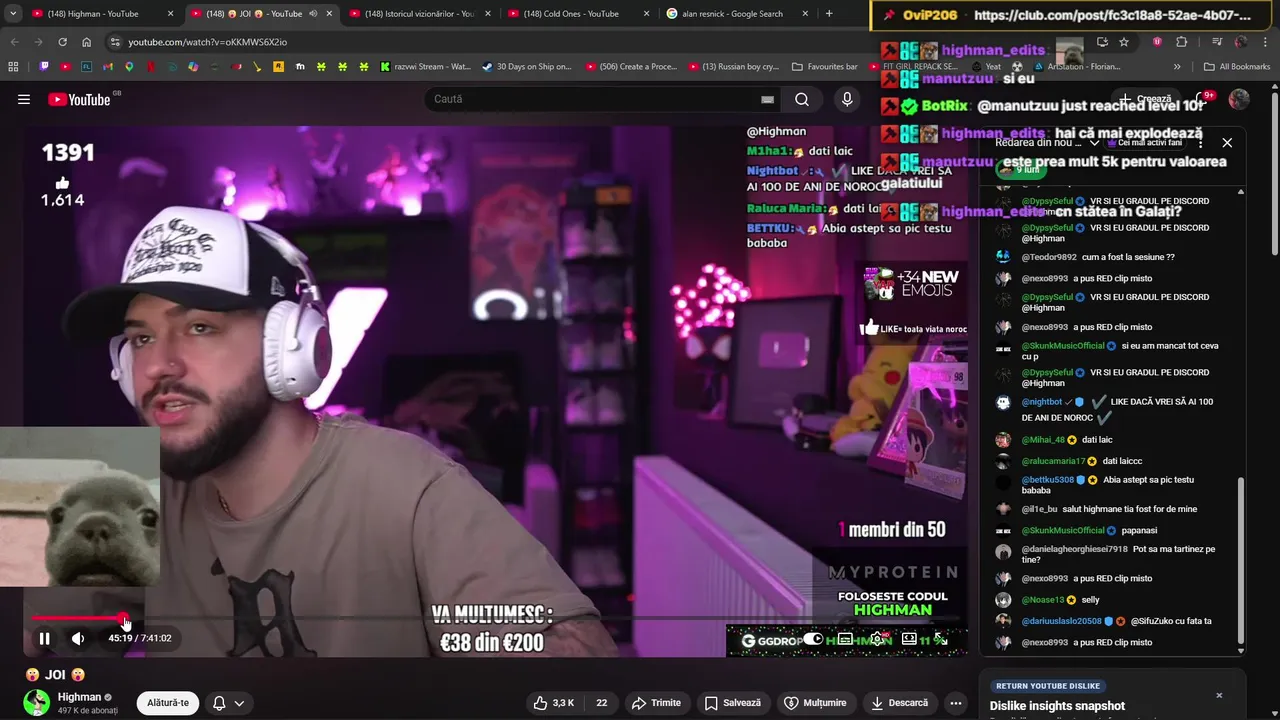
Task: Save the video with Salvează
Action: pyautogui.click(x=732, y=703)
